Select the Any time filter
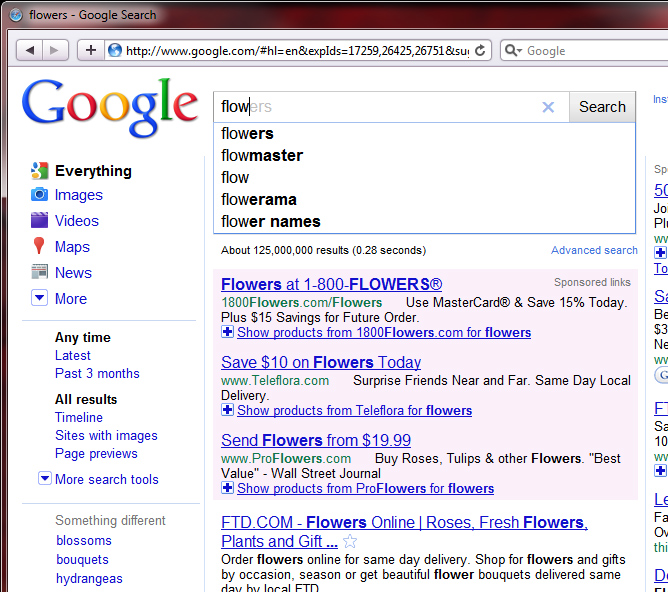 [x=83, y=337]
